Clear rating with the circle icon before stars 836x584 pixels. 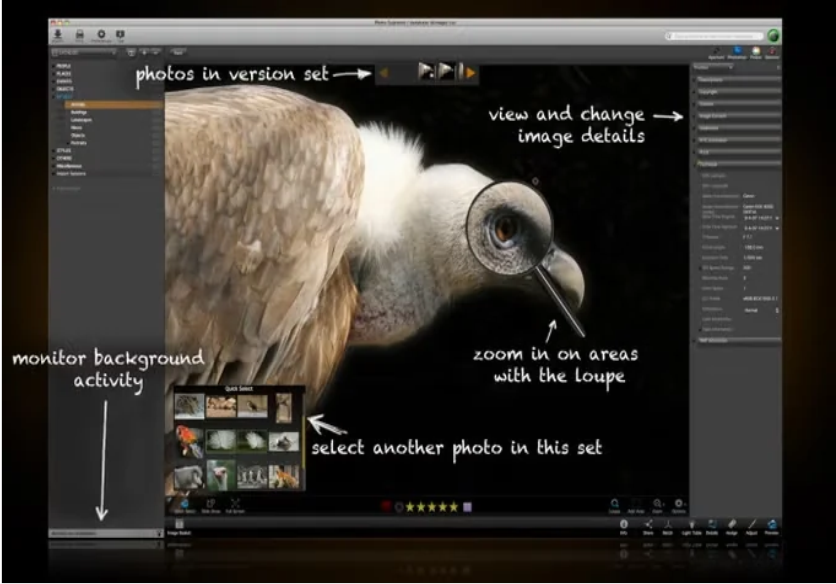click(399, 507)
